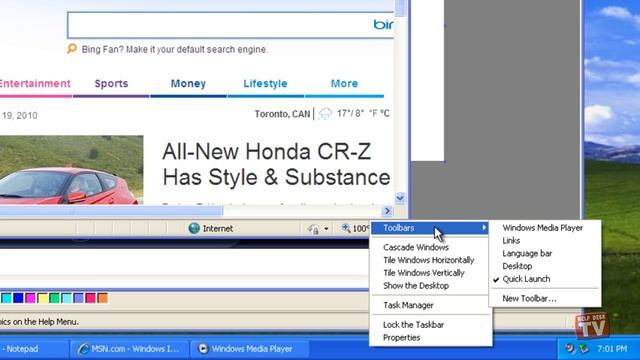Open the Lifestyle tab on MSN

tap(265, 84)
